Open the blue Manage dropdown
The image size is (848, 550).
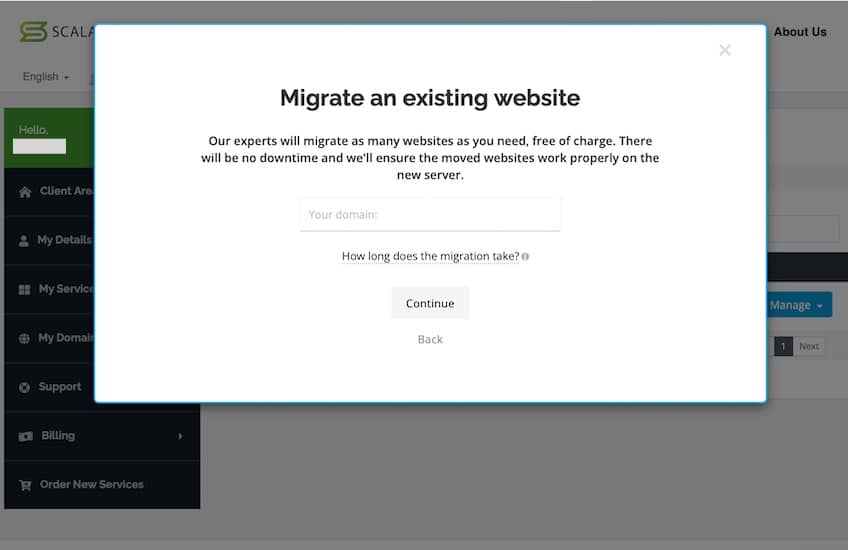tap(799, 305)
